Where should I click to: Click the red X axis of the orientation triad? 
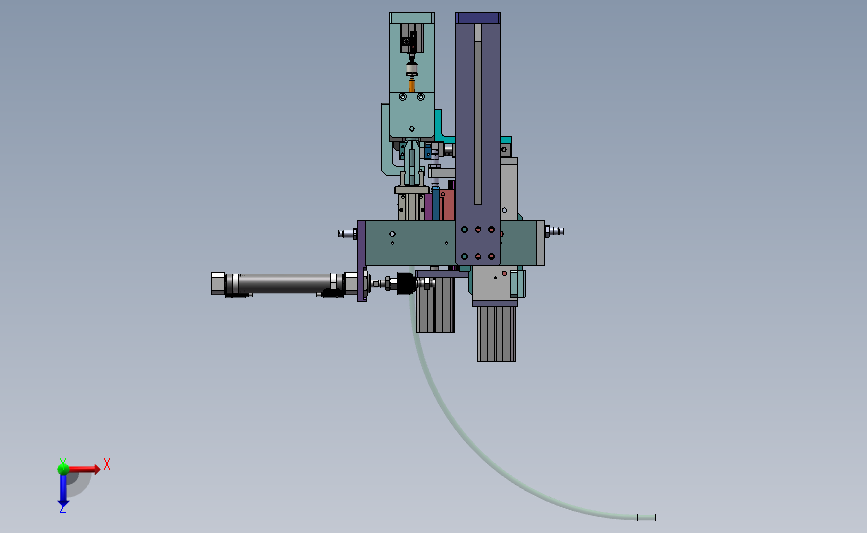click(x=84, y=469)
